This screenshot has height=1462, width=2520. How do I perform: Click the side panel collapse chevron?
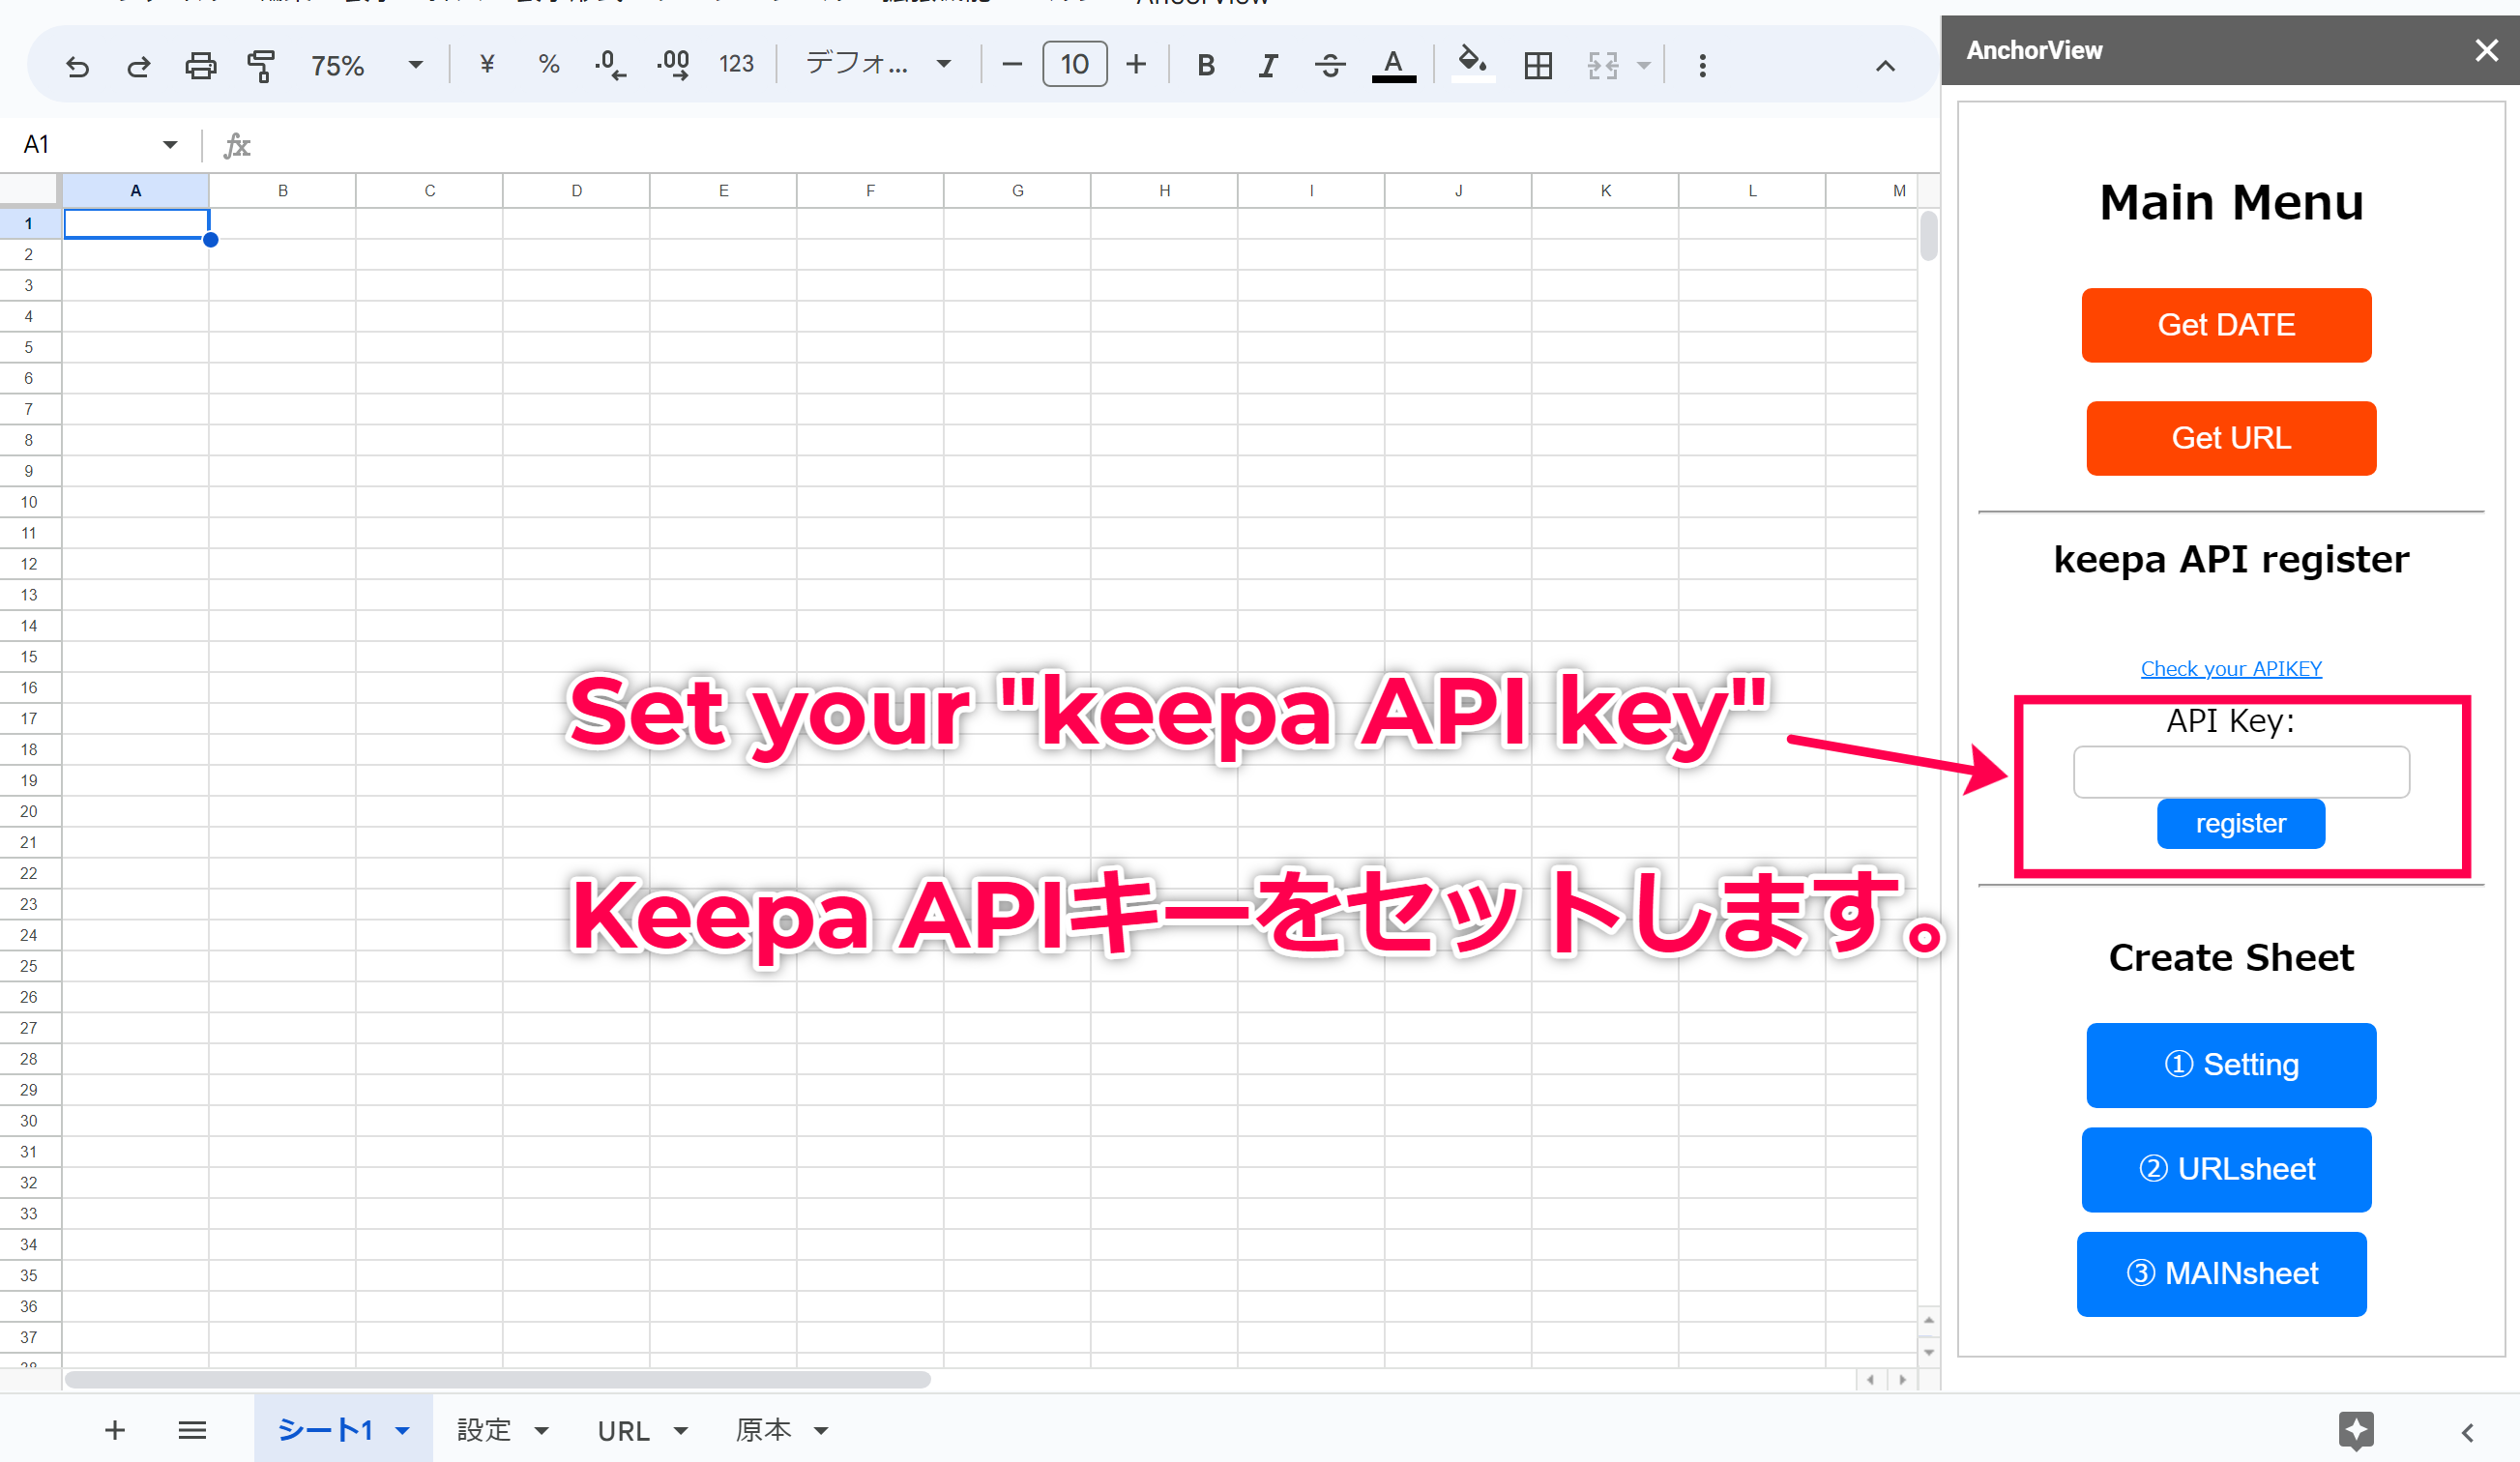click(2468, 1433)
